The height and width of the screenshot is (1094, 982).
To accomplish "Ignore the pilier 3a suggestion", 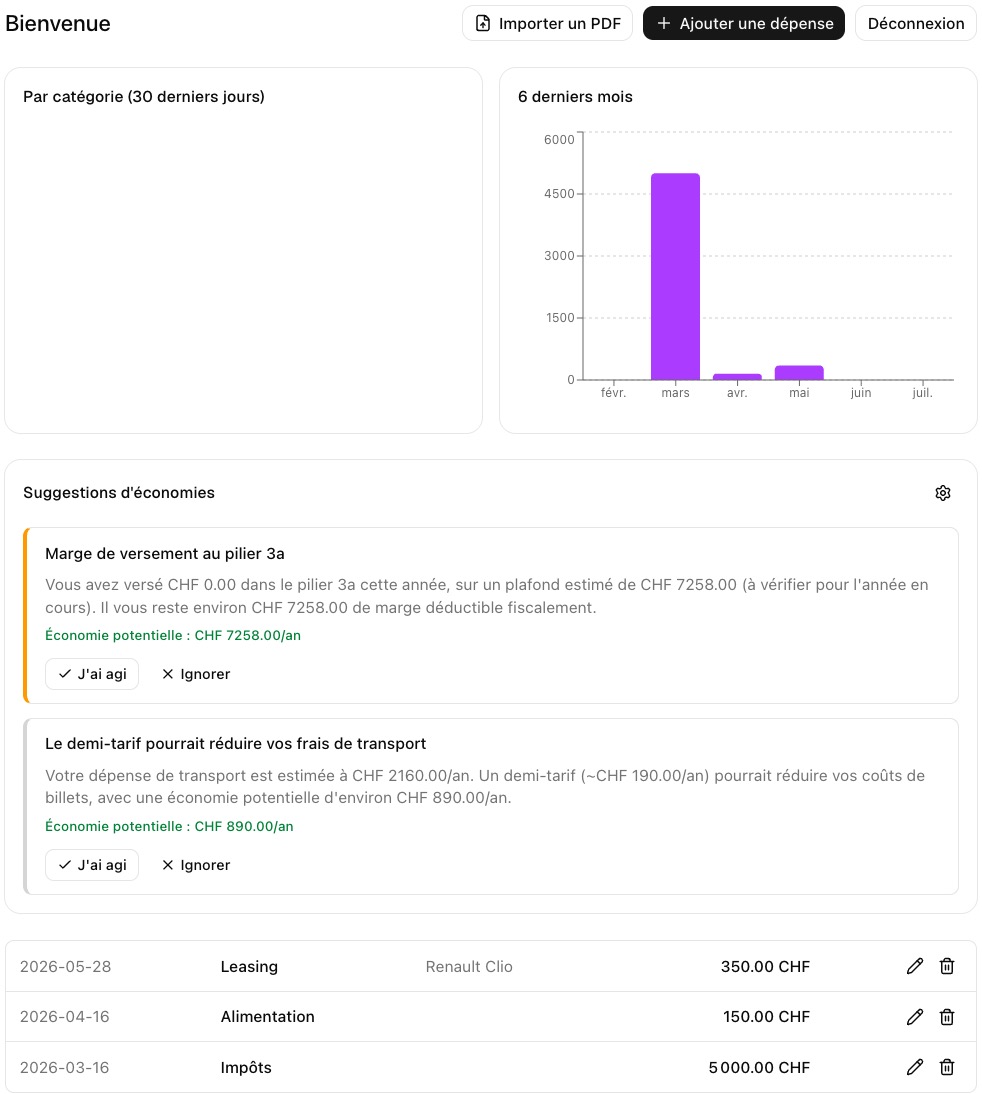I will click(x=195, y=674).
